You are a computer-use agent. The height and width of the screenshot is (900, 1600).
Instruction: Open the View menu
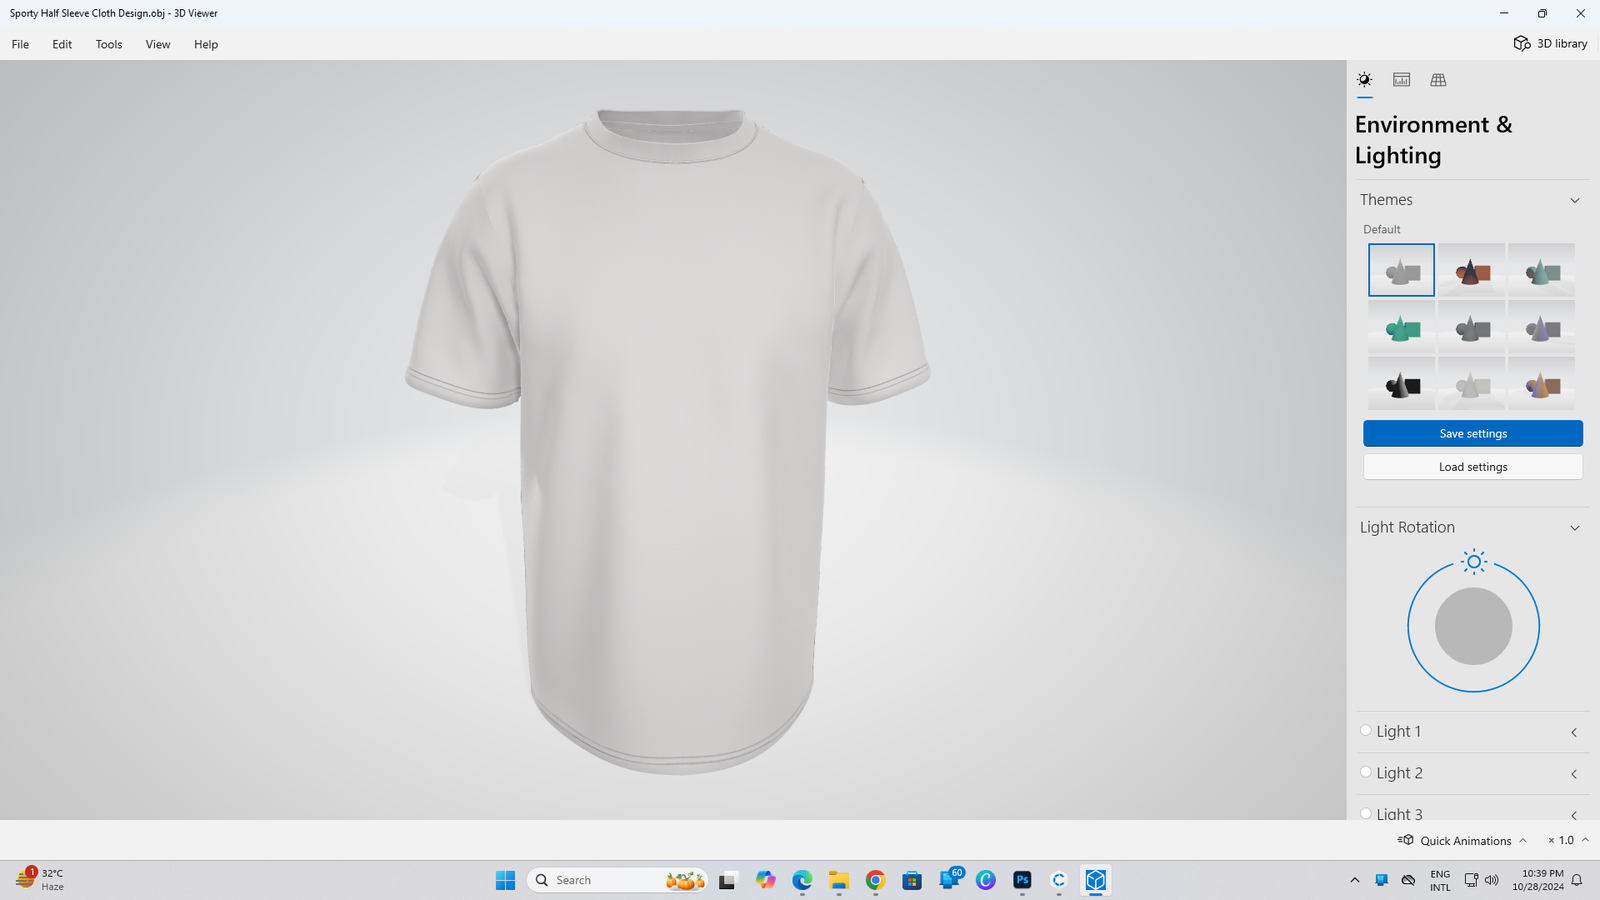(x=158, y=44)
